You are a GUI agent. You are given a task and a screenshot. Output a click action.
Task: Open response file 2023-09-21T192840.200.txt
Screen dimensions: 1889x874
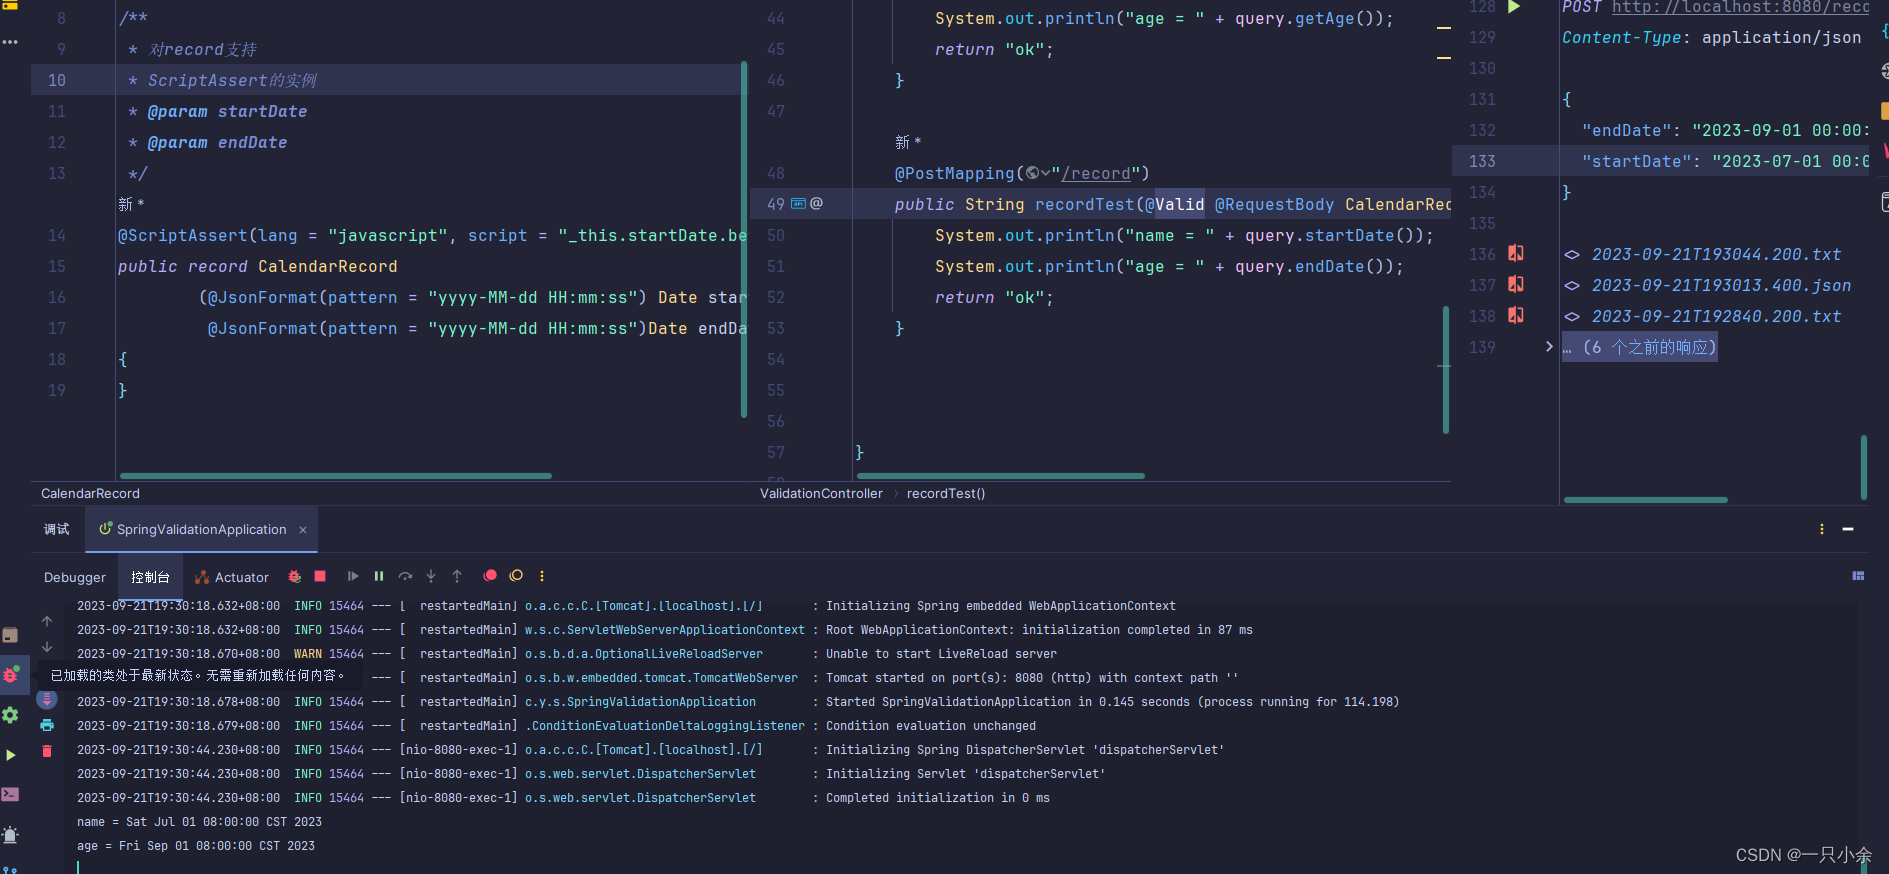click(x=1716, y=316)
